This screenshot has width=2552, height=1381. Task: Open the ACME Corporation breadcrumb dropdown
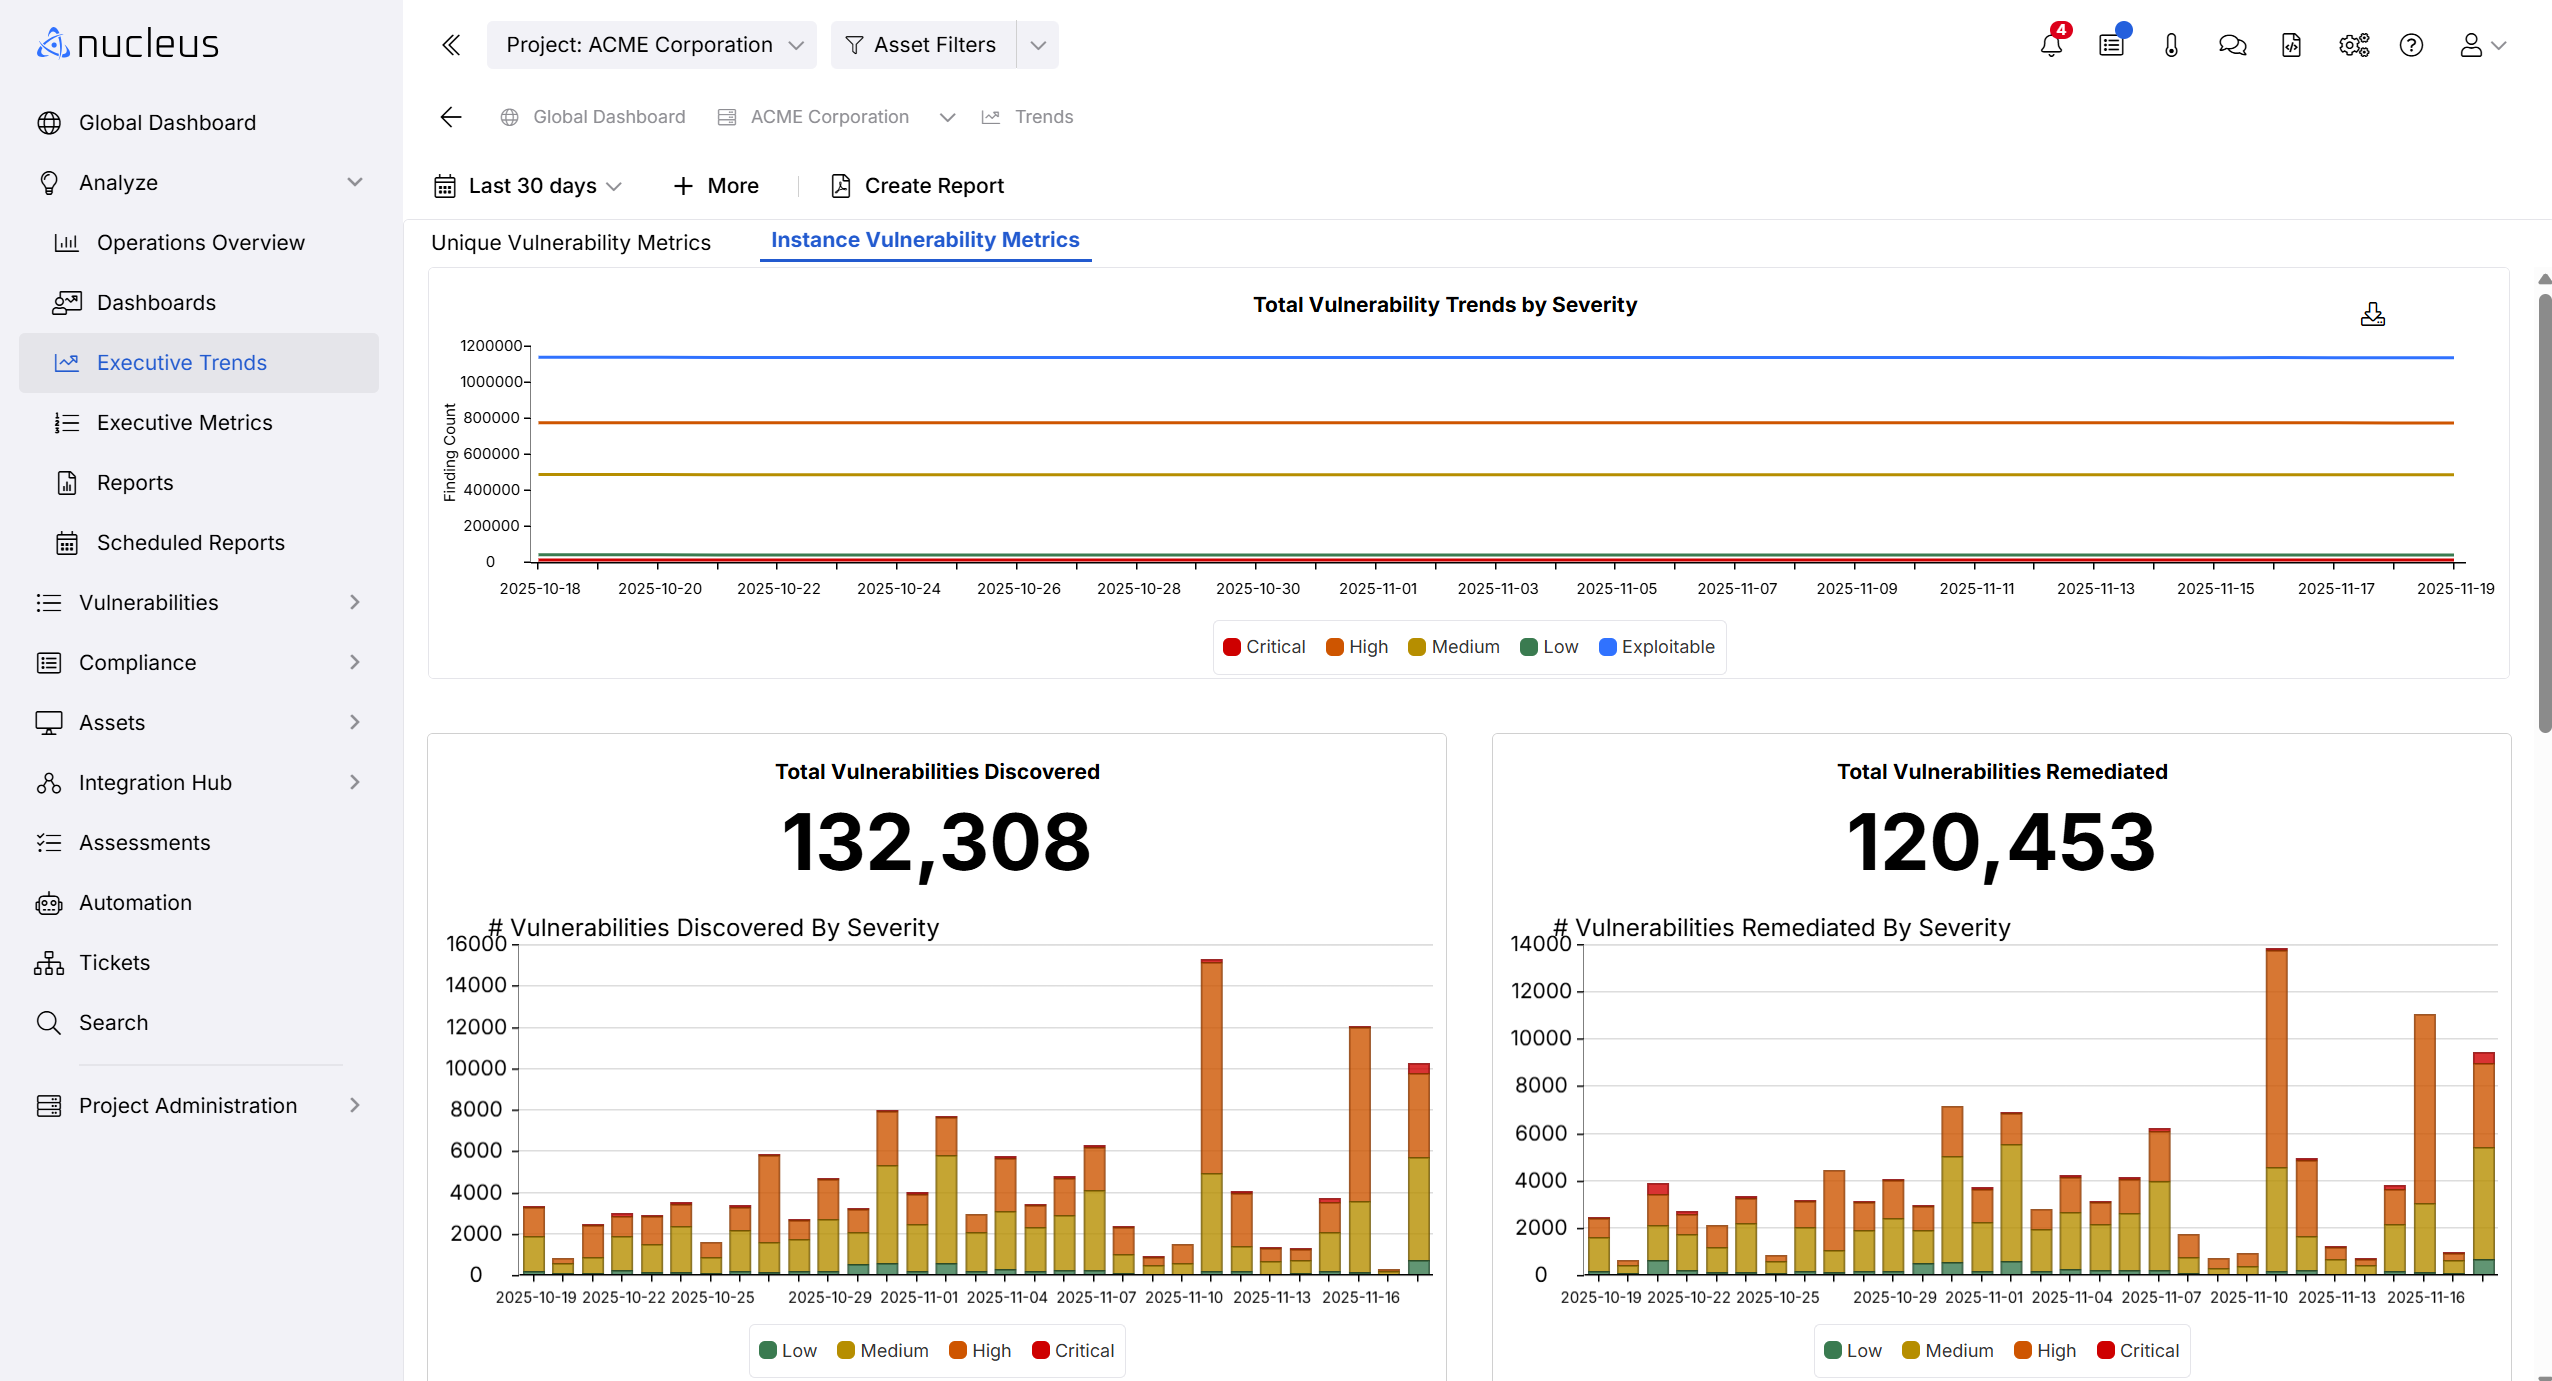(x=946, y=117)
